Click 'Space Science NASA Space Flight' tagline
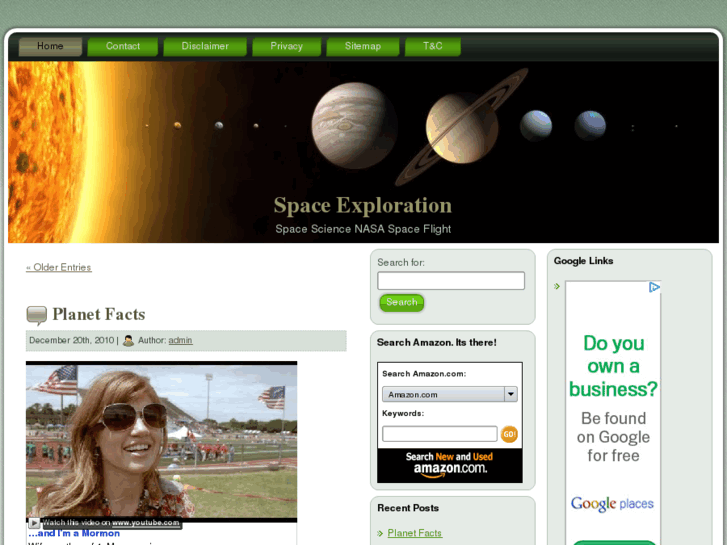Screen dimensions: 727x545 coord(363,229)
